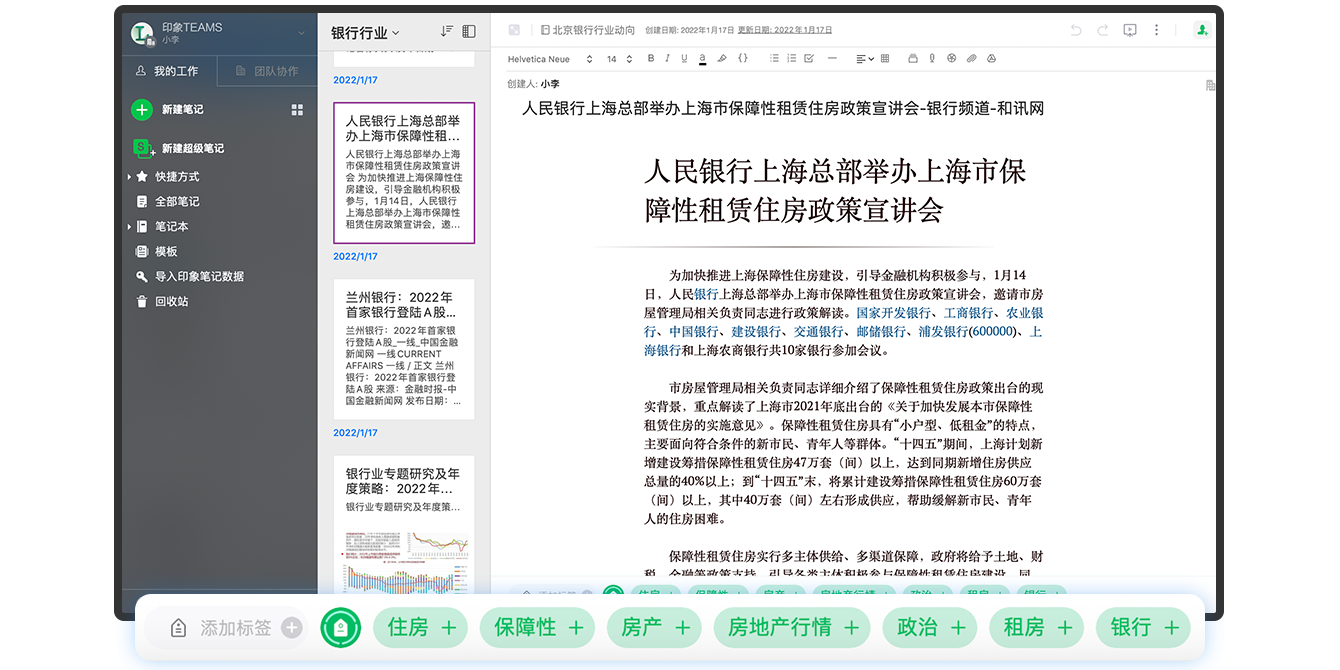Screen dimensions: 1340x670
Task: Open the highlighter color tool
Action: 722,59
